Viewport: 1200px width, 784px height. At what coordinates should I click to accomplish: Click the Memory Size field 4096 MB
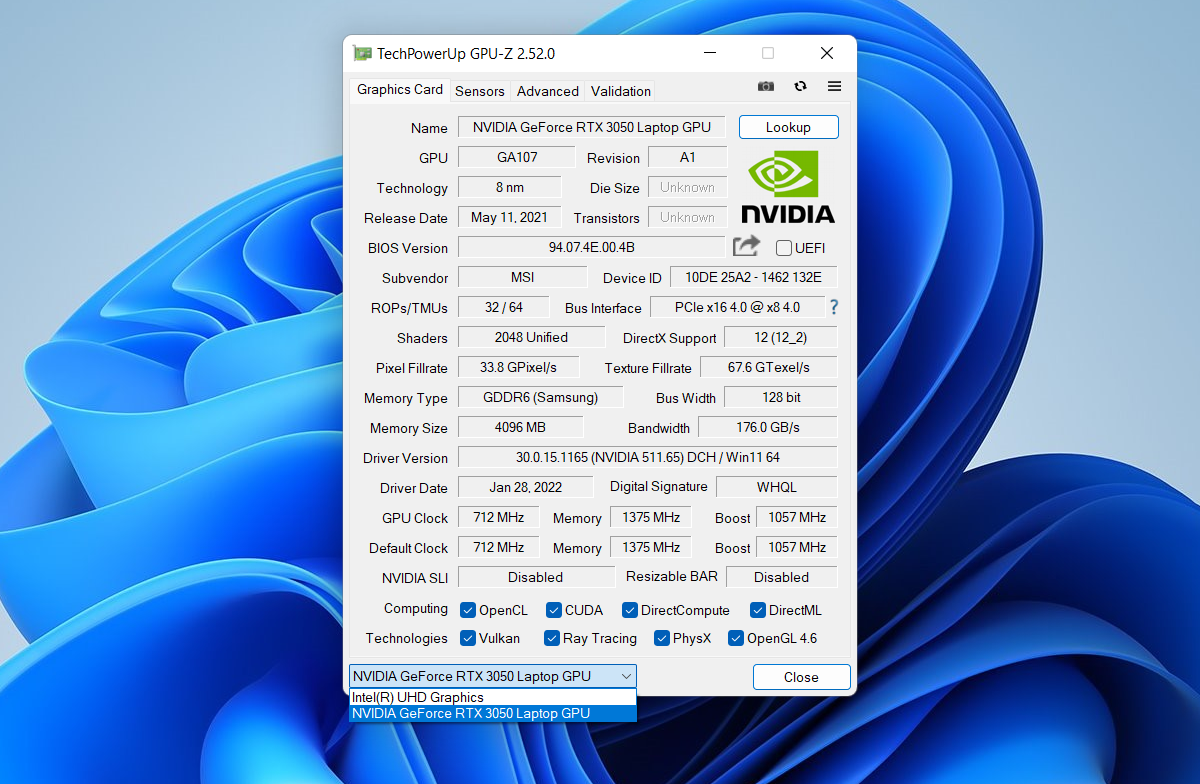521,427
